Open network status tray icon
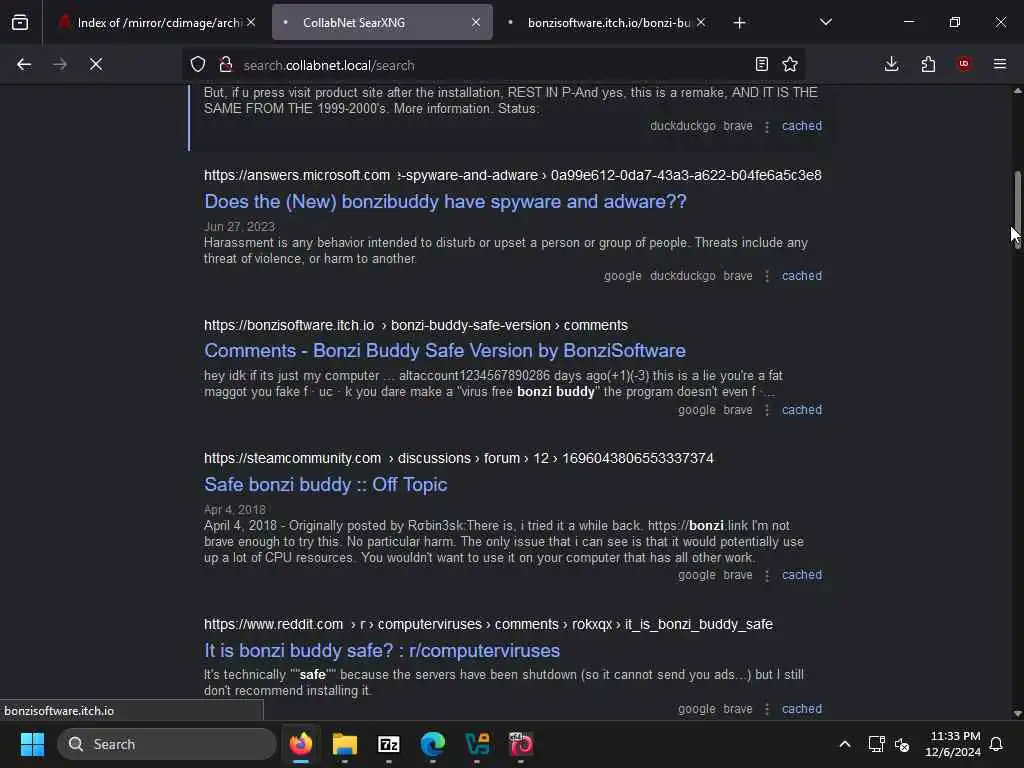 pos(876,744)
